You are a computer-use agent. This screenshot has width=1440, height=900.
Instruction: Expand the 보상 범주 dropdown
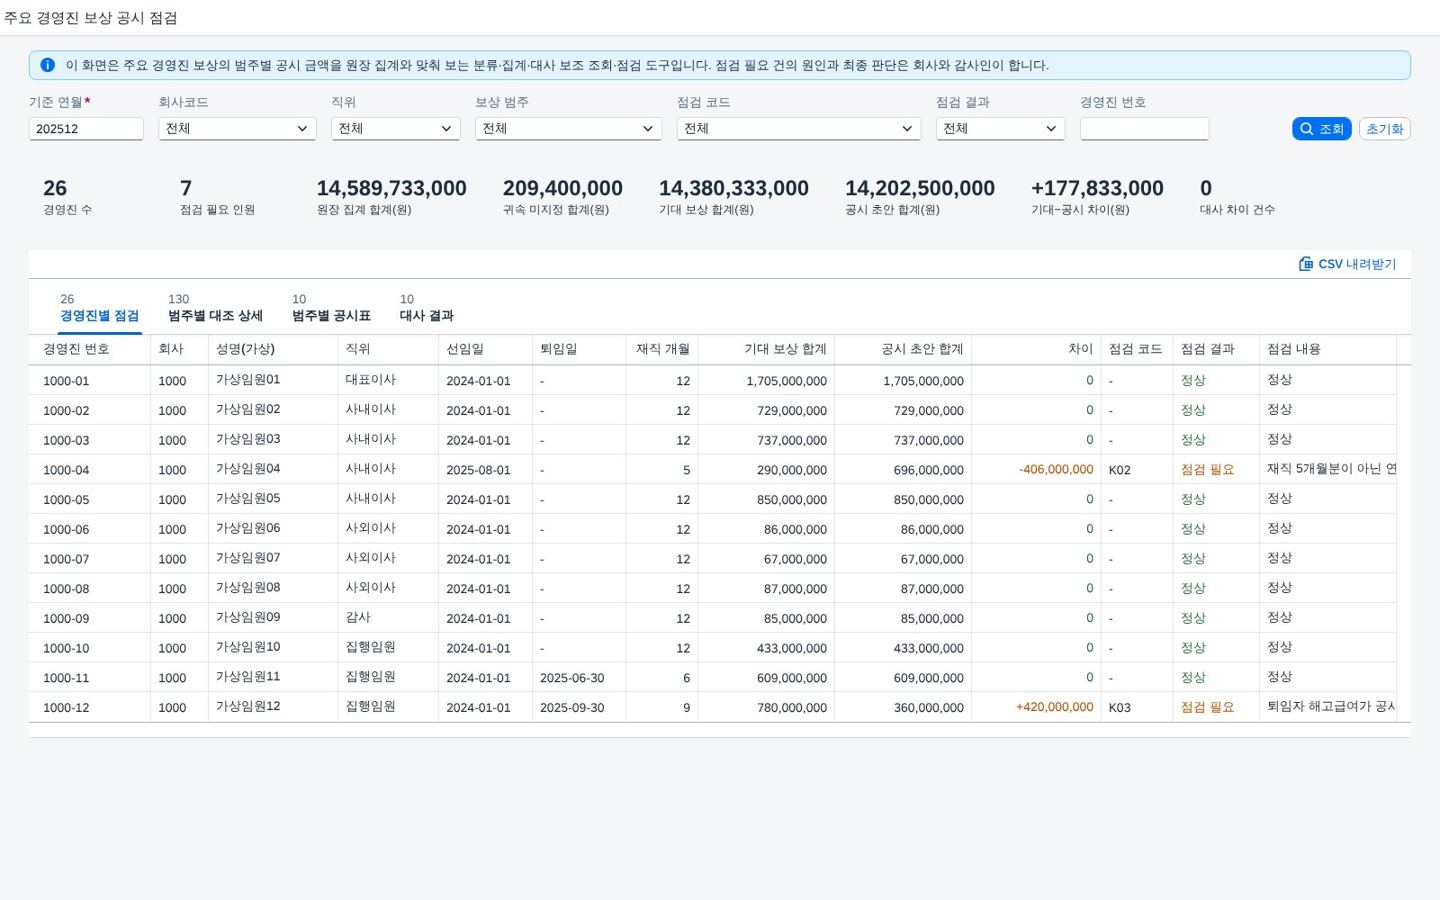coord(568,129)
